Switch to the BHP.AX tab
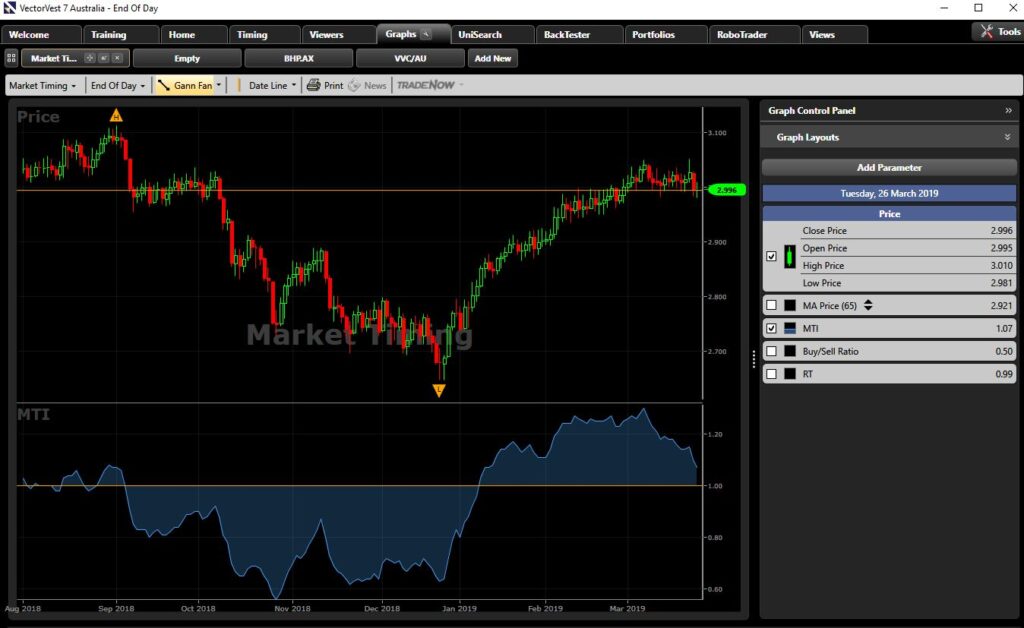Image resolution: width=1024 pixels, height=628 pixels. [x=298, y=57]
